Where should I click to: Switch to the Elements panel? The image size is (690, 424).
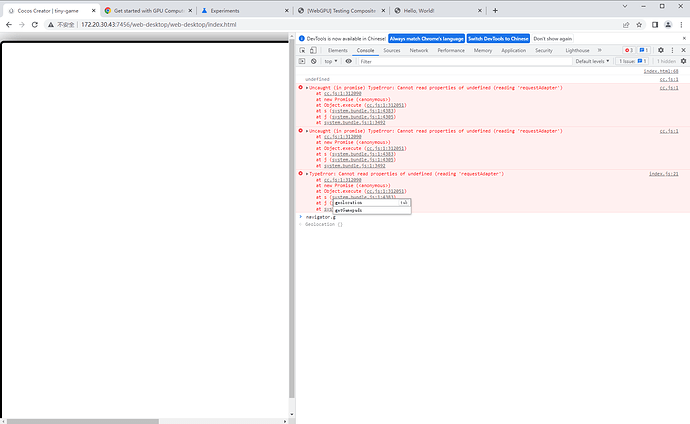pyautogui.click(x=338, y=51)
